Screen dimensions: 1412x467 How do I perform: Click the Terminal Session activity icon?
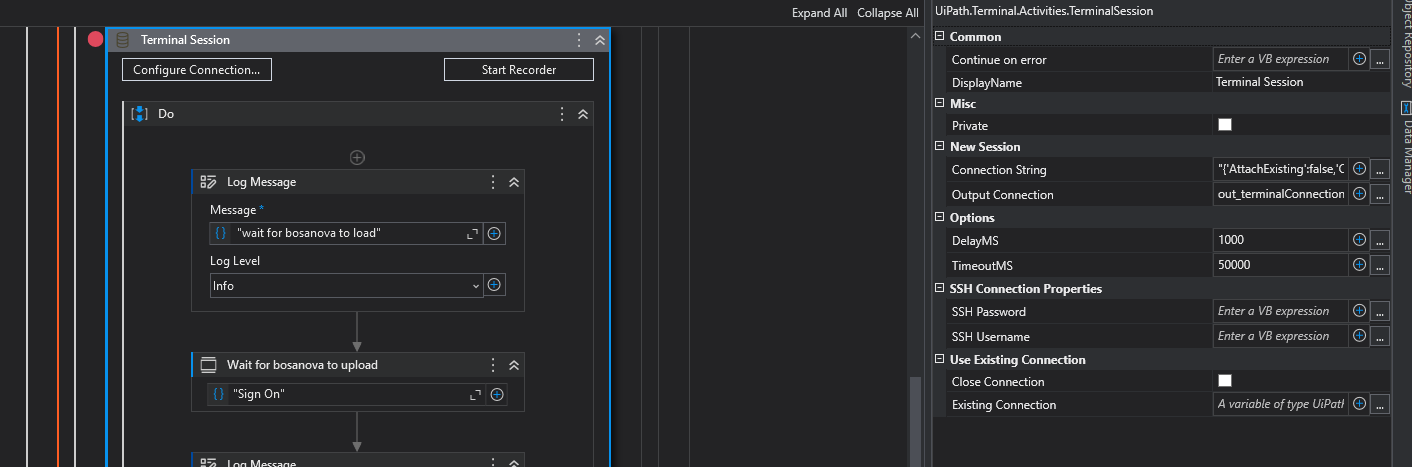click(123, 40)
